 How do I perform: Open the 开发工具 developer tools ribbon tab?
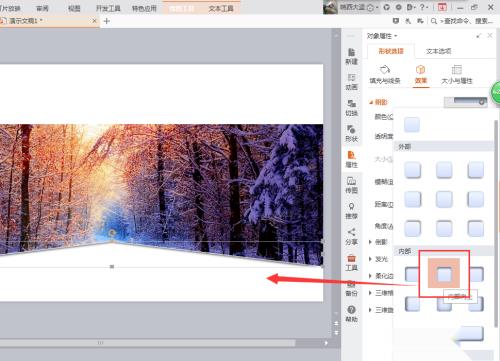click(x=108, y=8)
